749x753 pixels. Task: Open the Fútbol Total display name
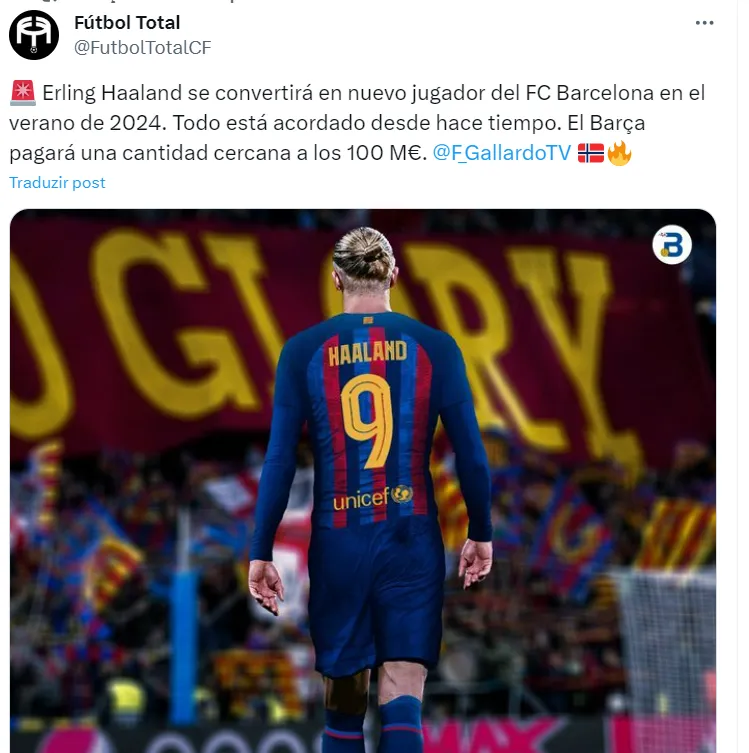[127, 23]
